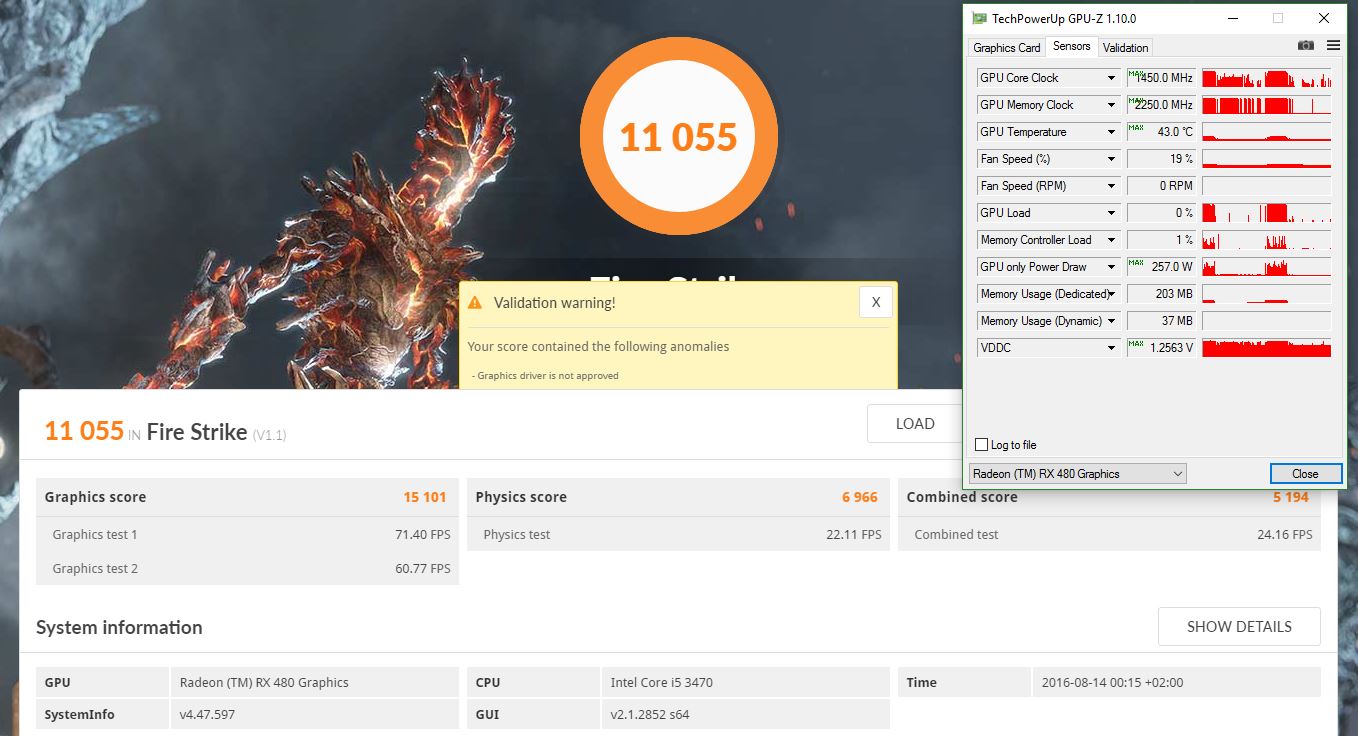Click the 43.0 °C temperature value

(1161, 132)
